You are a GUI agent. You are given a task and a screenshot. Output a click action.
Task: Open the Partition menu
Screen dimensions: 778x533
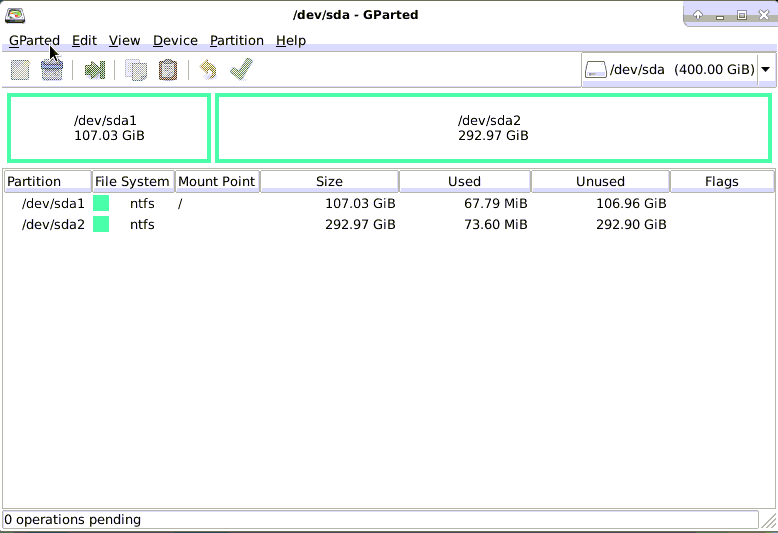click(x=236, y=41)
